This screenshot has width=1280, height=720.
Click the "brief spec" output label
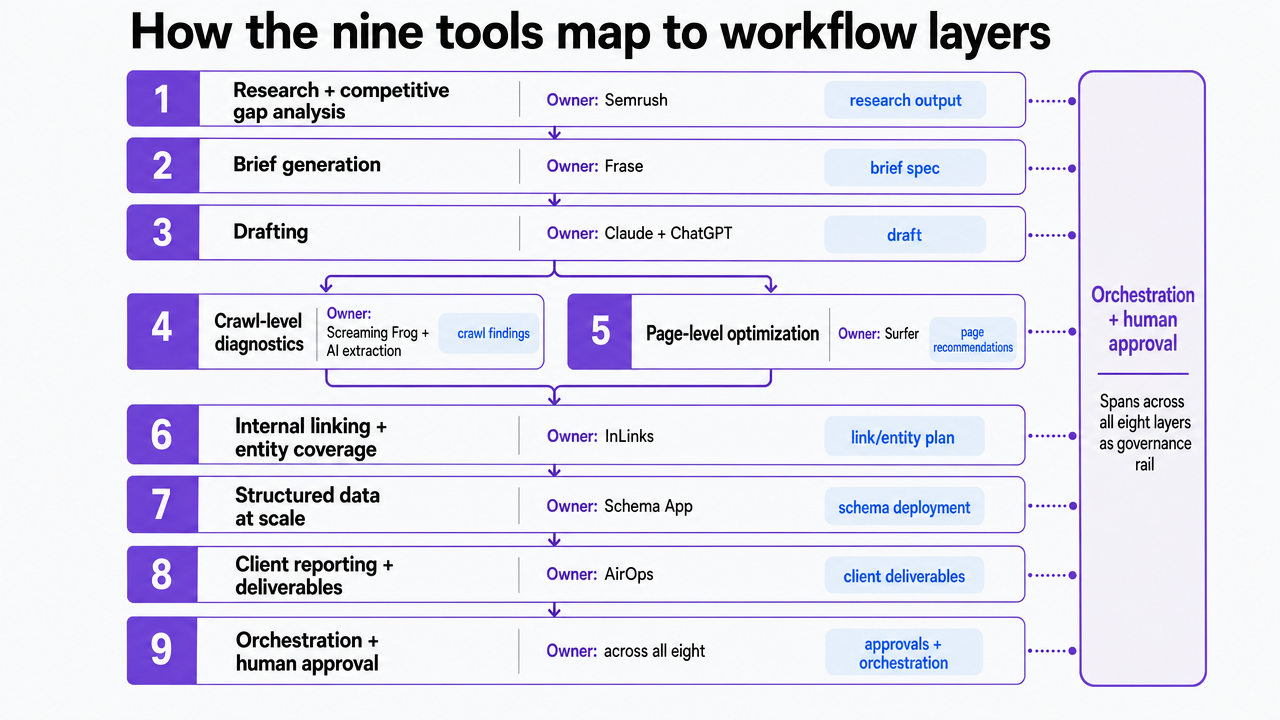click(905, 168)
